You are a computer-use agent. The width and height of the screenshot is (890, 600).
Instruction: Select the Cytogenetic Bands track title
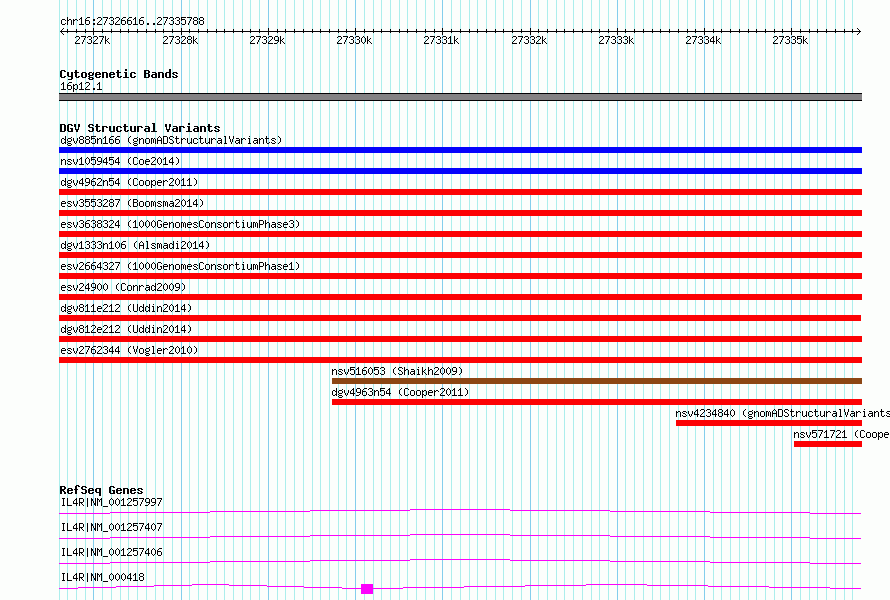[x=119, y=74]
